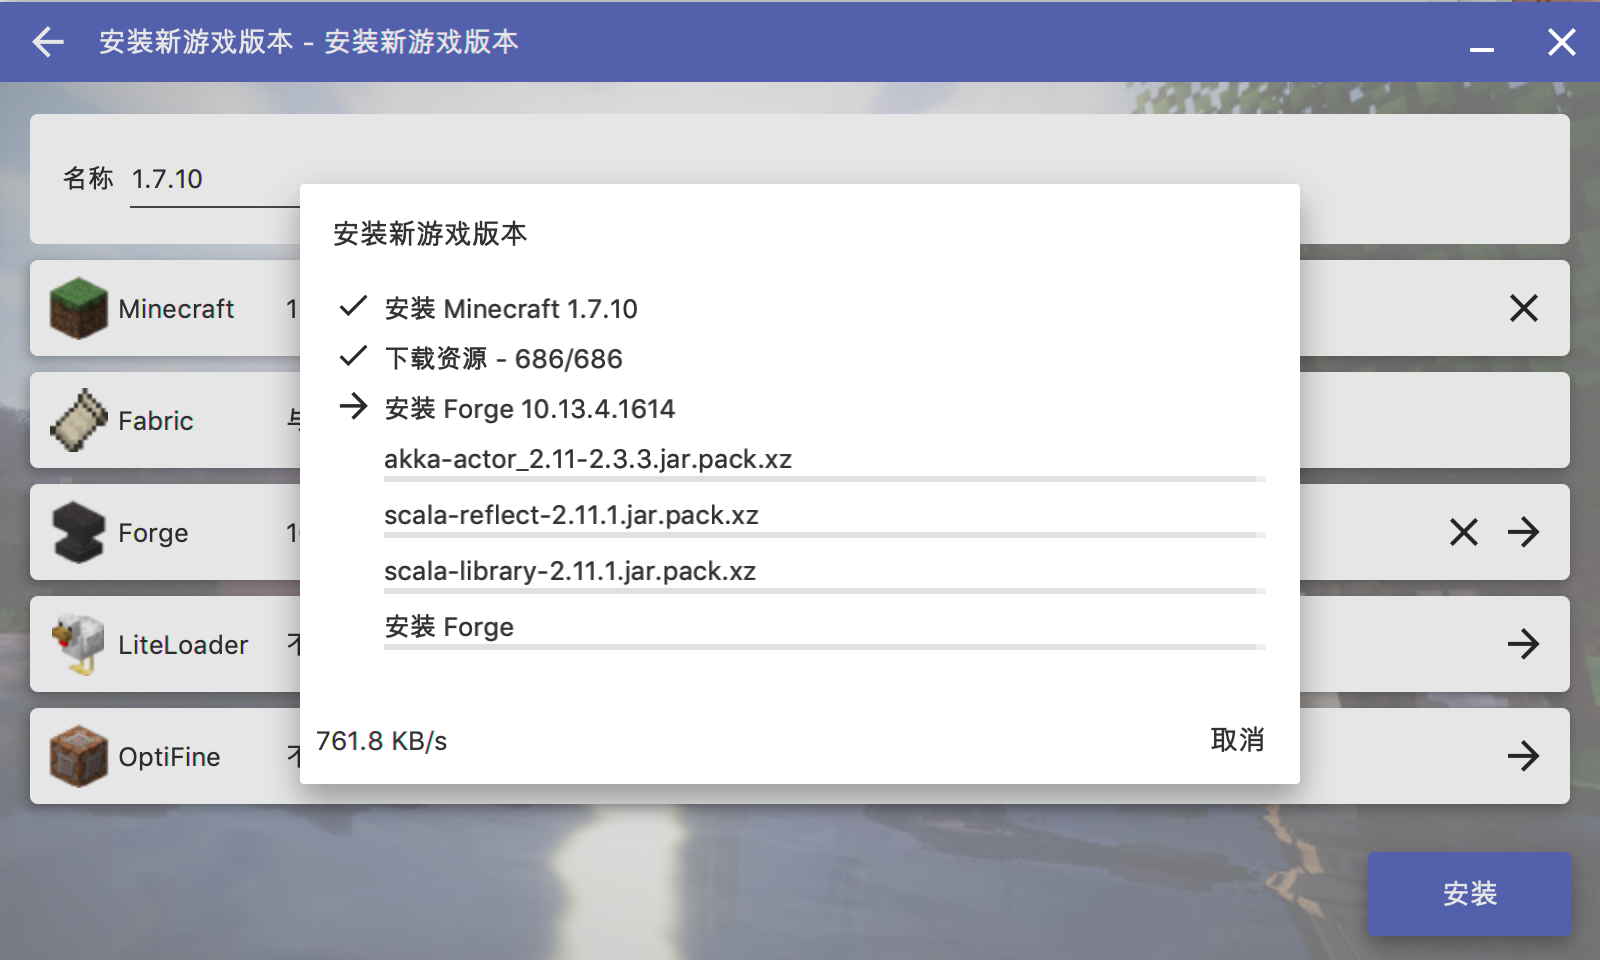Screen dimensions: 1600x960
Task: Select the Forge row label
Action: click(x=153, y=533)
